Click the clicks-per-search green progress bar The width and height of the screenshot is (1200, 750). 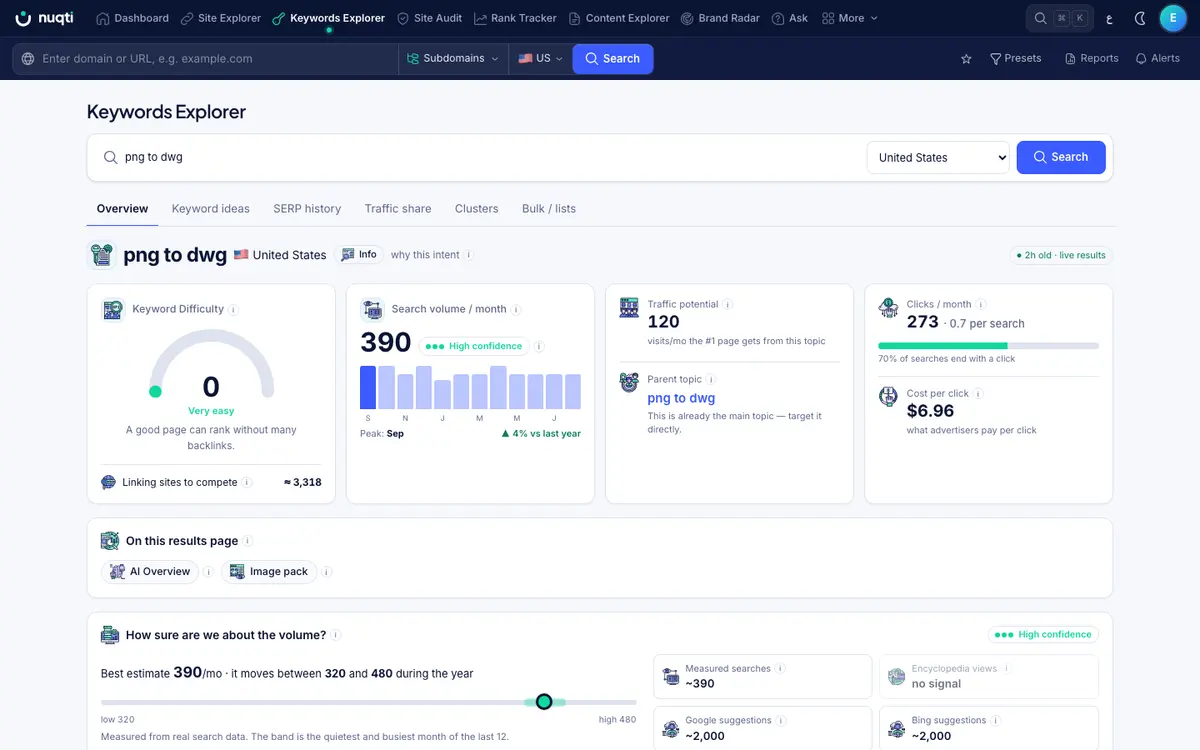[943, 346]
